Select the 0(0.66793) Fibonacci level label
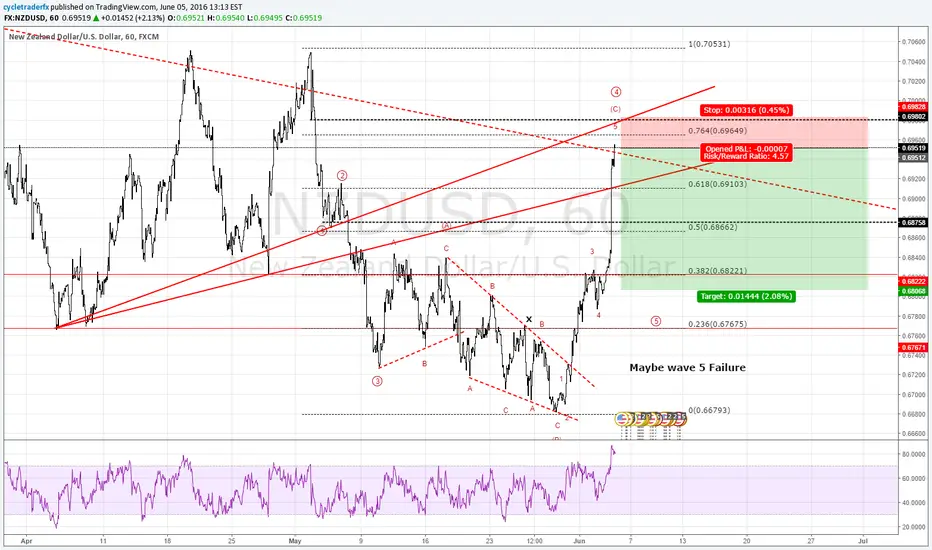Screen dimensions: 932x550 (x=709, y=410)
